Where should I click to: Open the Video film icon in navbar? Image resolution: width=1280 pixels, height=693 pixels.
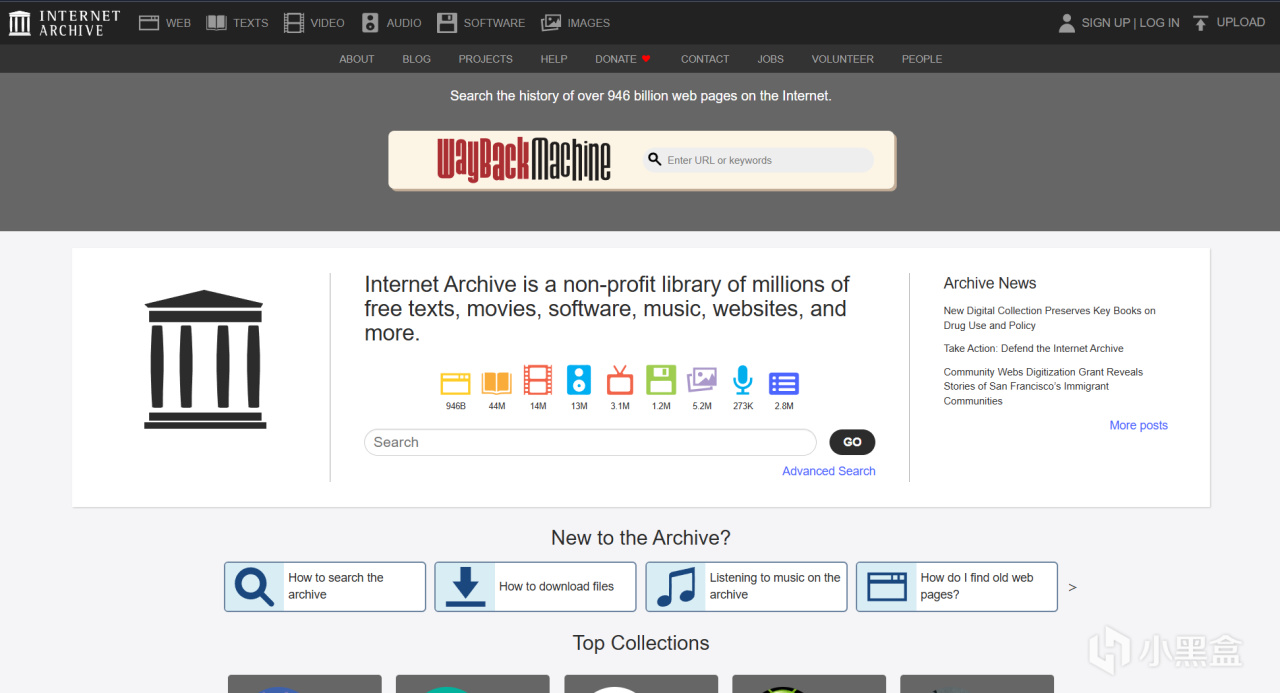pyautogui.click(x=293, y=22)
